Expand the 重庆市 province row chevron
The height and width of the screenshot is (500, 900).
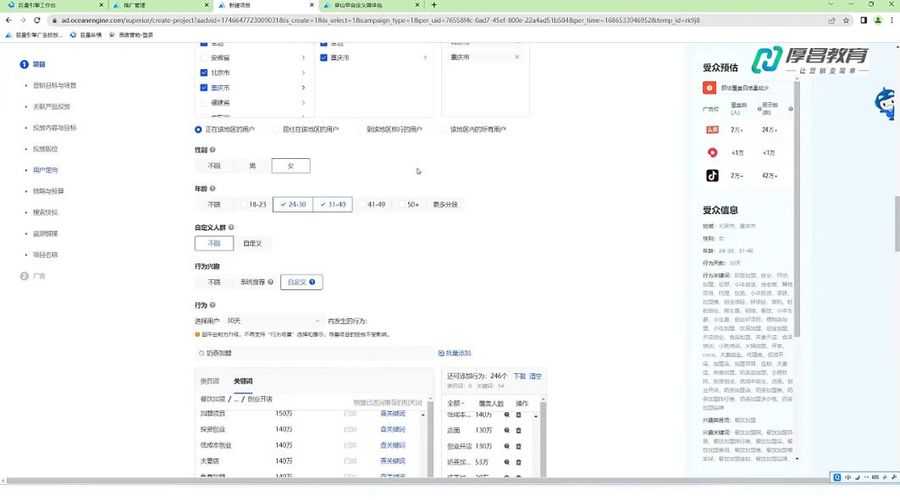(303, 88)
